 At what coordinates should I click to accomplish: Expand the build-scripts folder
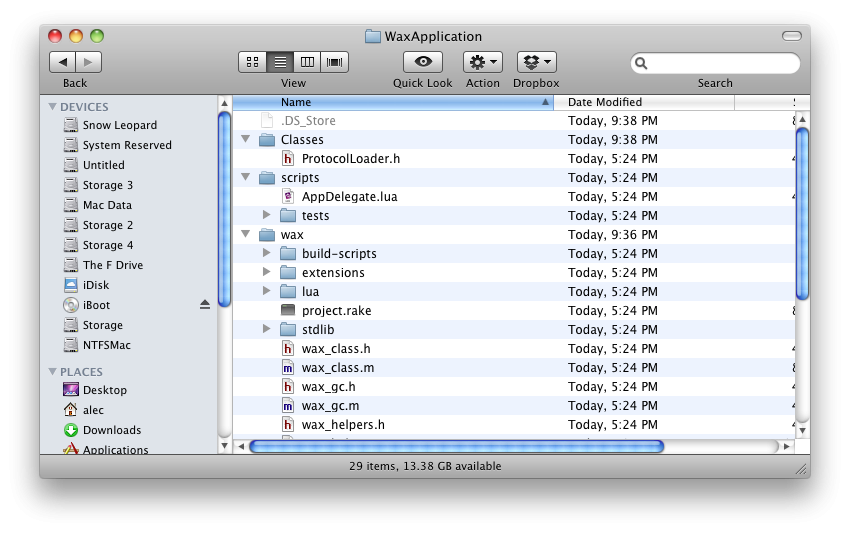[266, 253]
